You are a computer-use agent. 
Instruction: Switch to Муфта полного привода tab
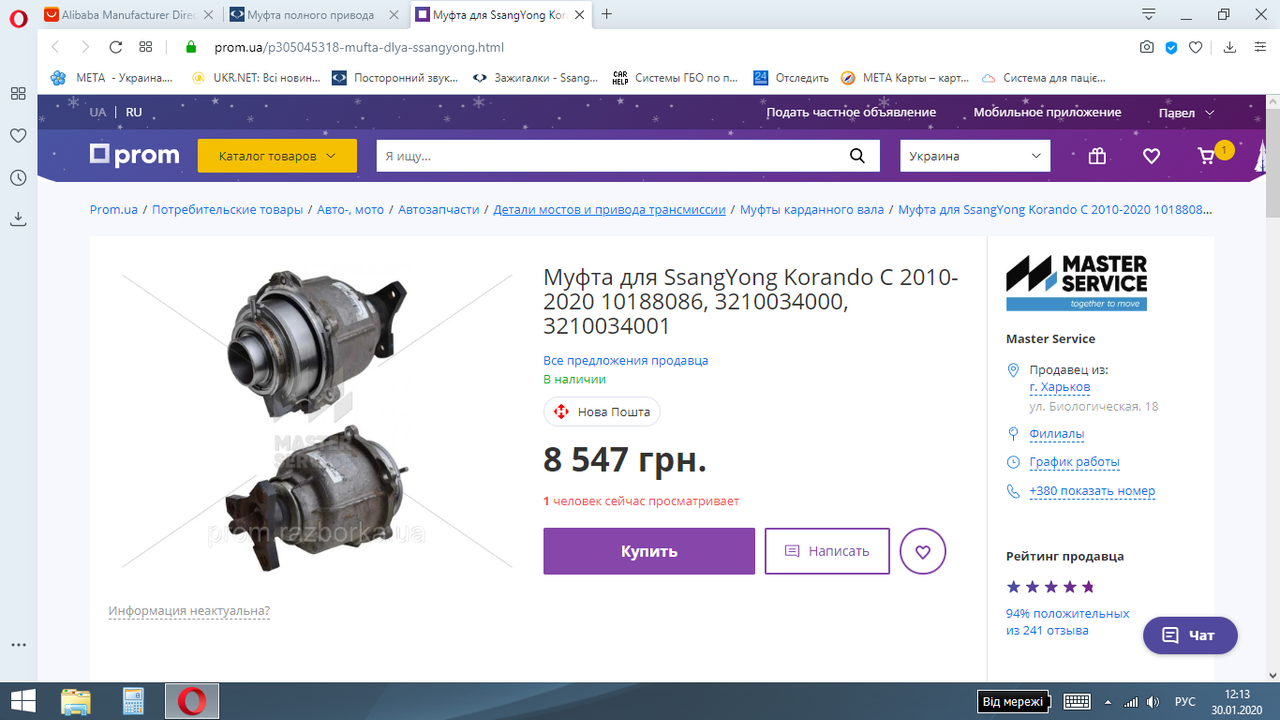point(314,15)
